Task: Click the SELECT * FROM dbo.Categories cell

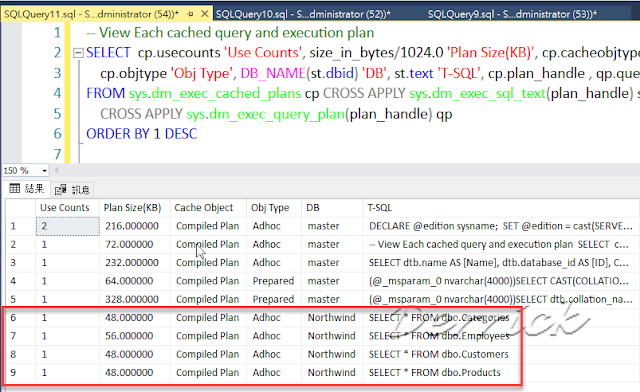Action: click(x=501, y=318)
